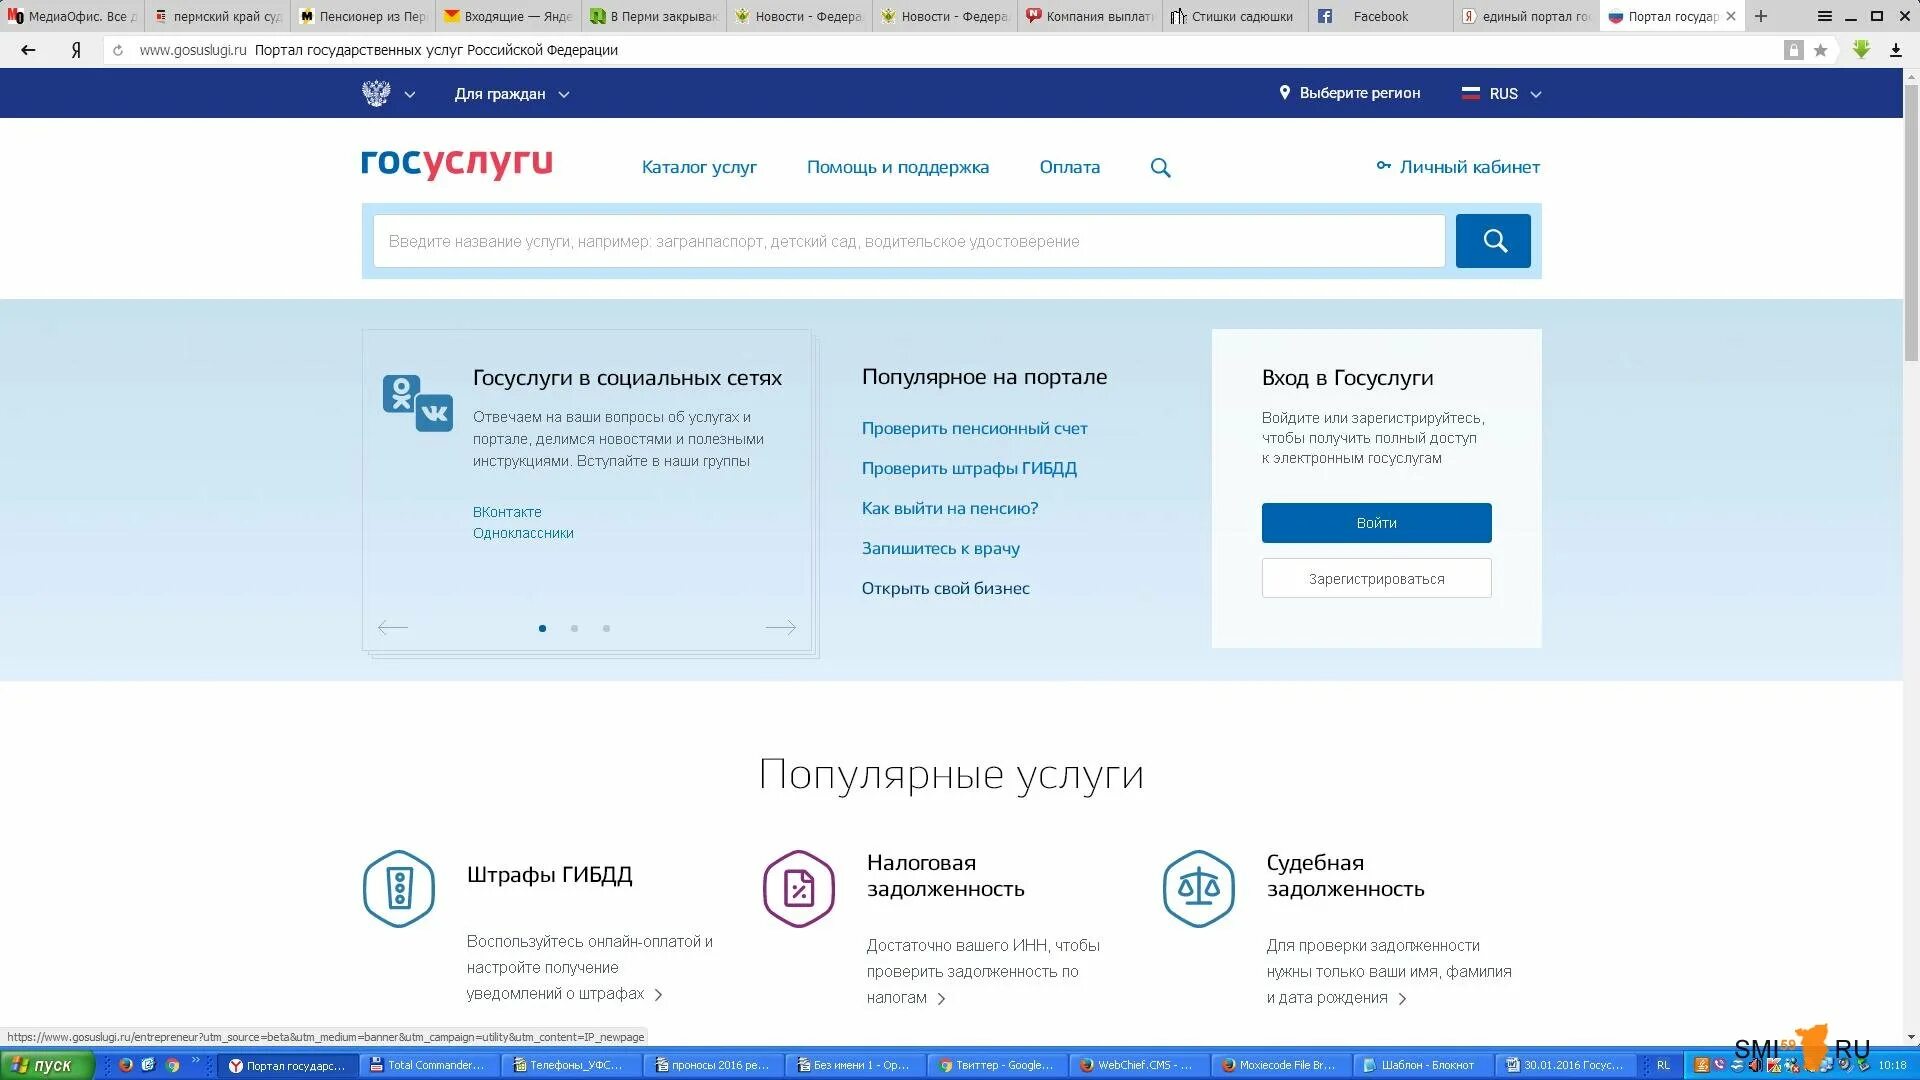Screen dimensions: 1920x1080
Task: Select the Помощь и поддержка menu tab
Action: (x=898, y=166)
